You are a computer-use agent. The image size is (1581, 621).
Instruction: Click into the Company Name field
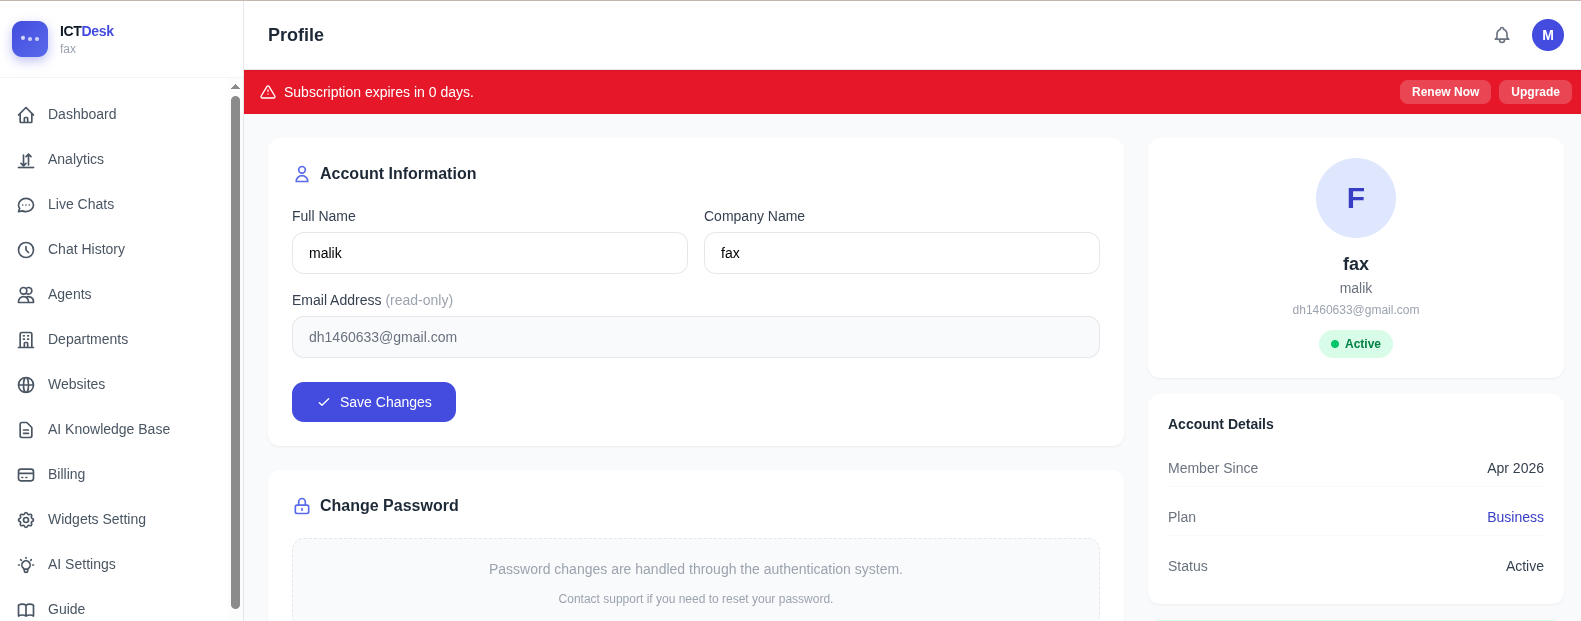[x=902, y=253]
